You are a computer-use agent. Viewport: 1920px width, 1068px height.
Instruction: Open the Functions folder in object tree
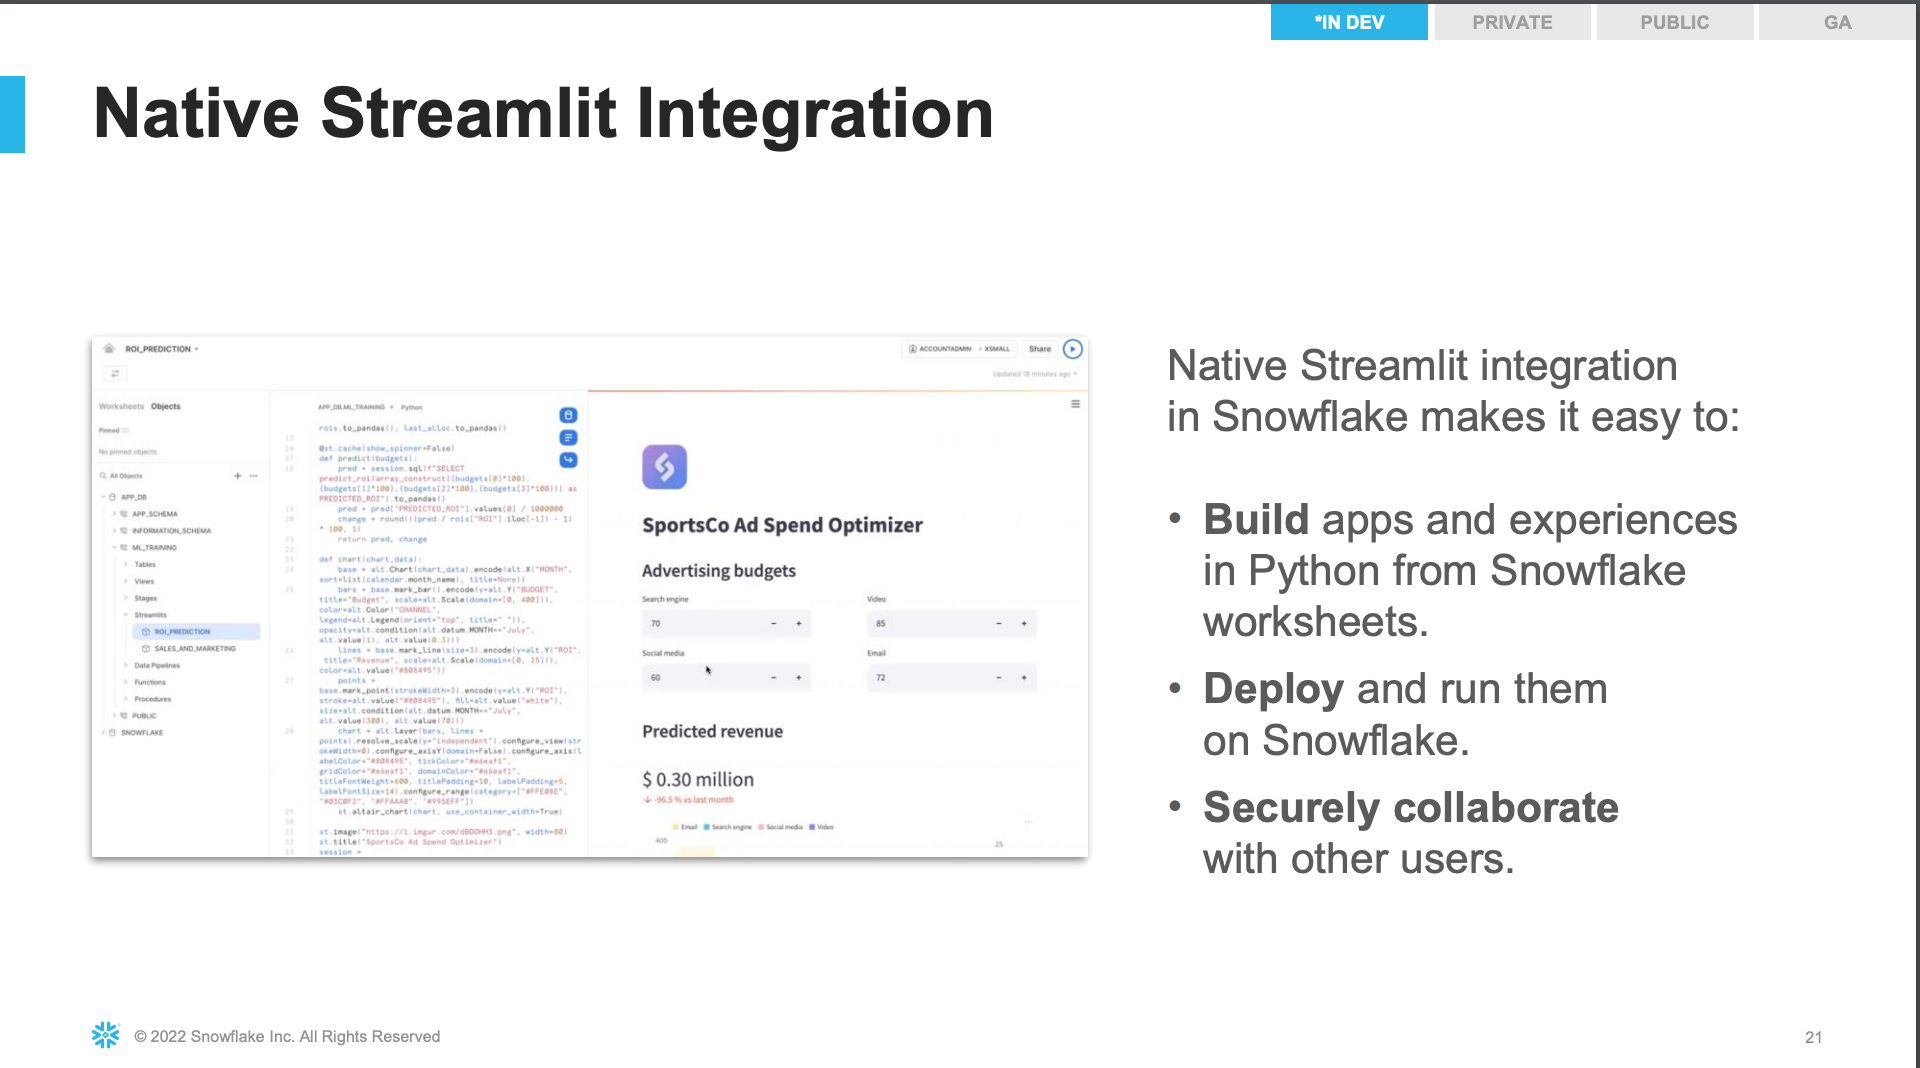click(150, 682)
